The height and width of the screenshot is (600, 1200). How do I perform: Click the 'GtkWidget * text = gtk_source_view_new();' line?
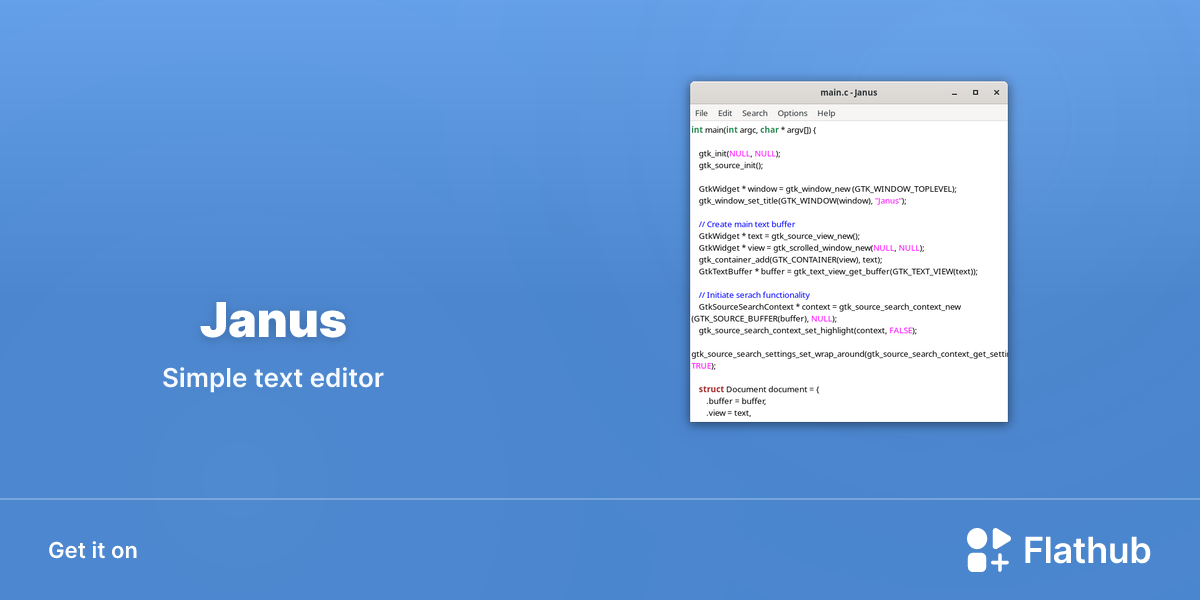[779, 236]
